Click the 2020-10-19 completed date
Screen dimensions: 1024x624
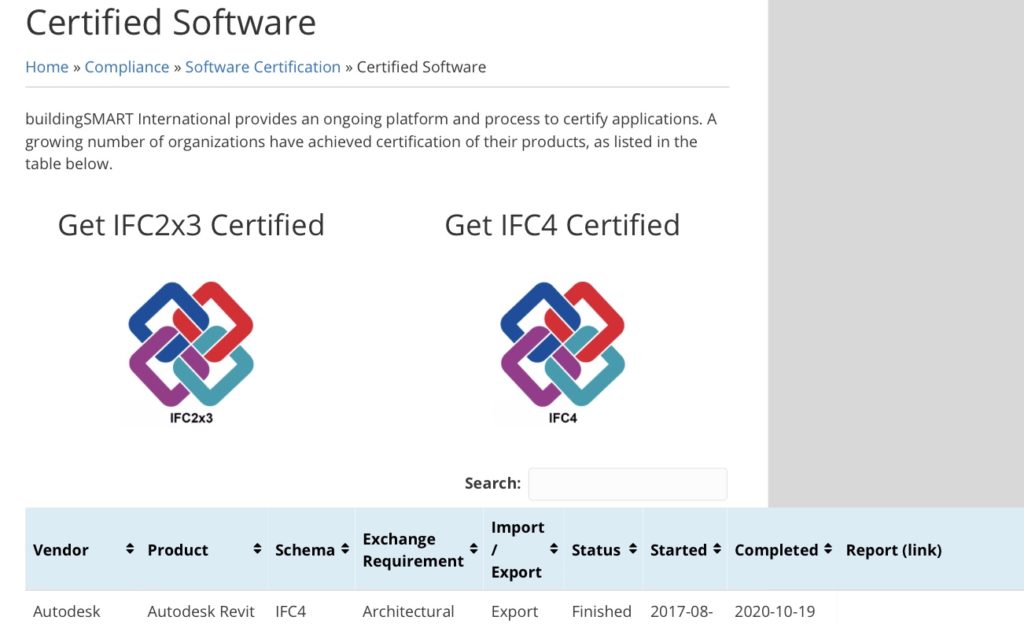[775, 612]
